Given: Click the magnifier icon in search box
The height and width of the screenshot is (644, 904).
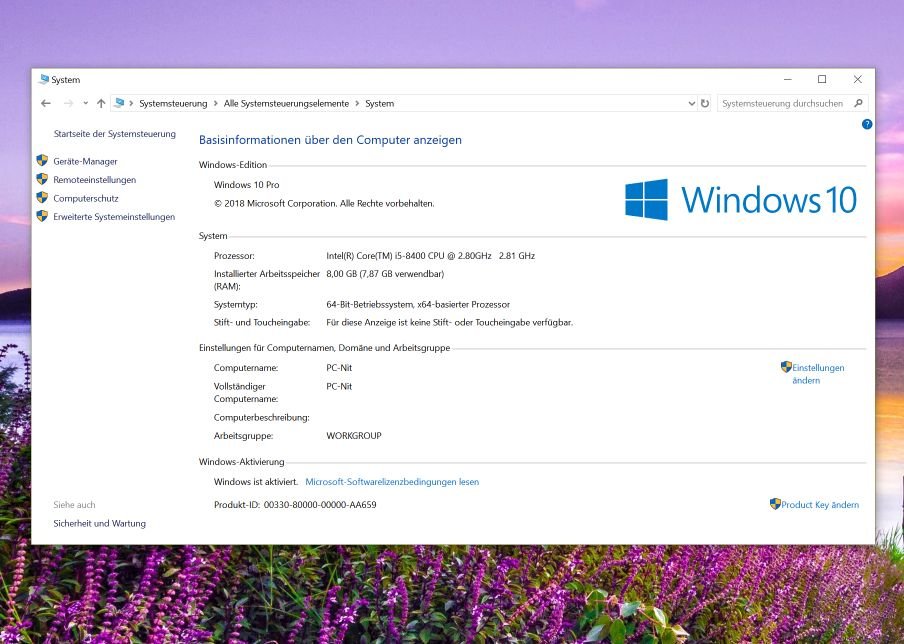Looking at the screenshot, I should pos(859,103).
